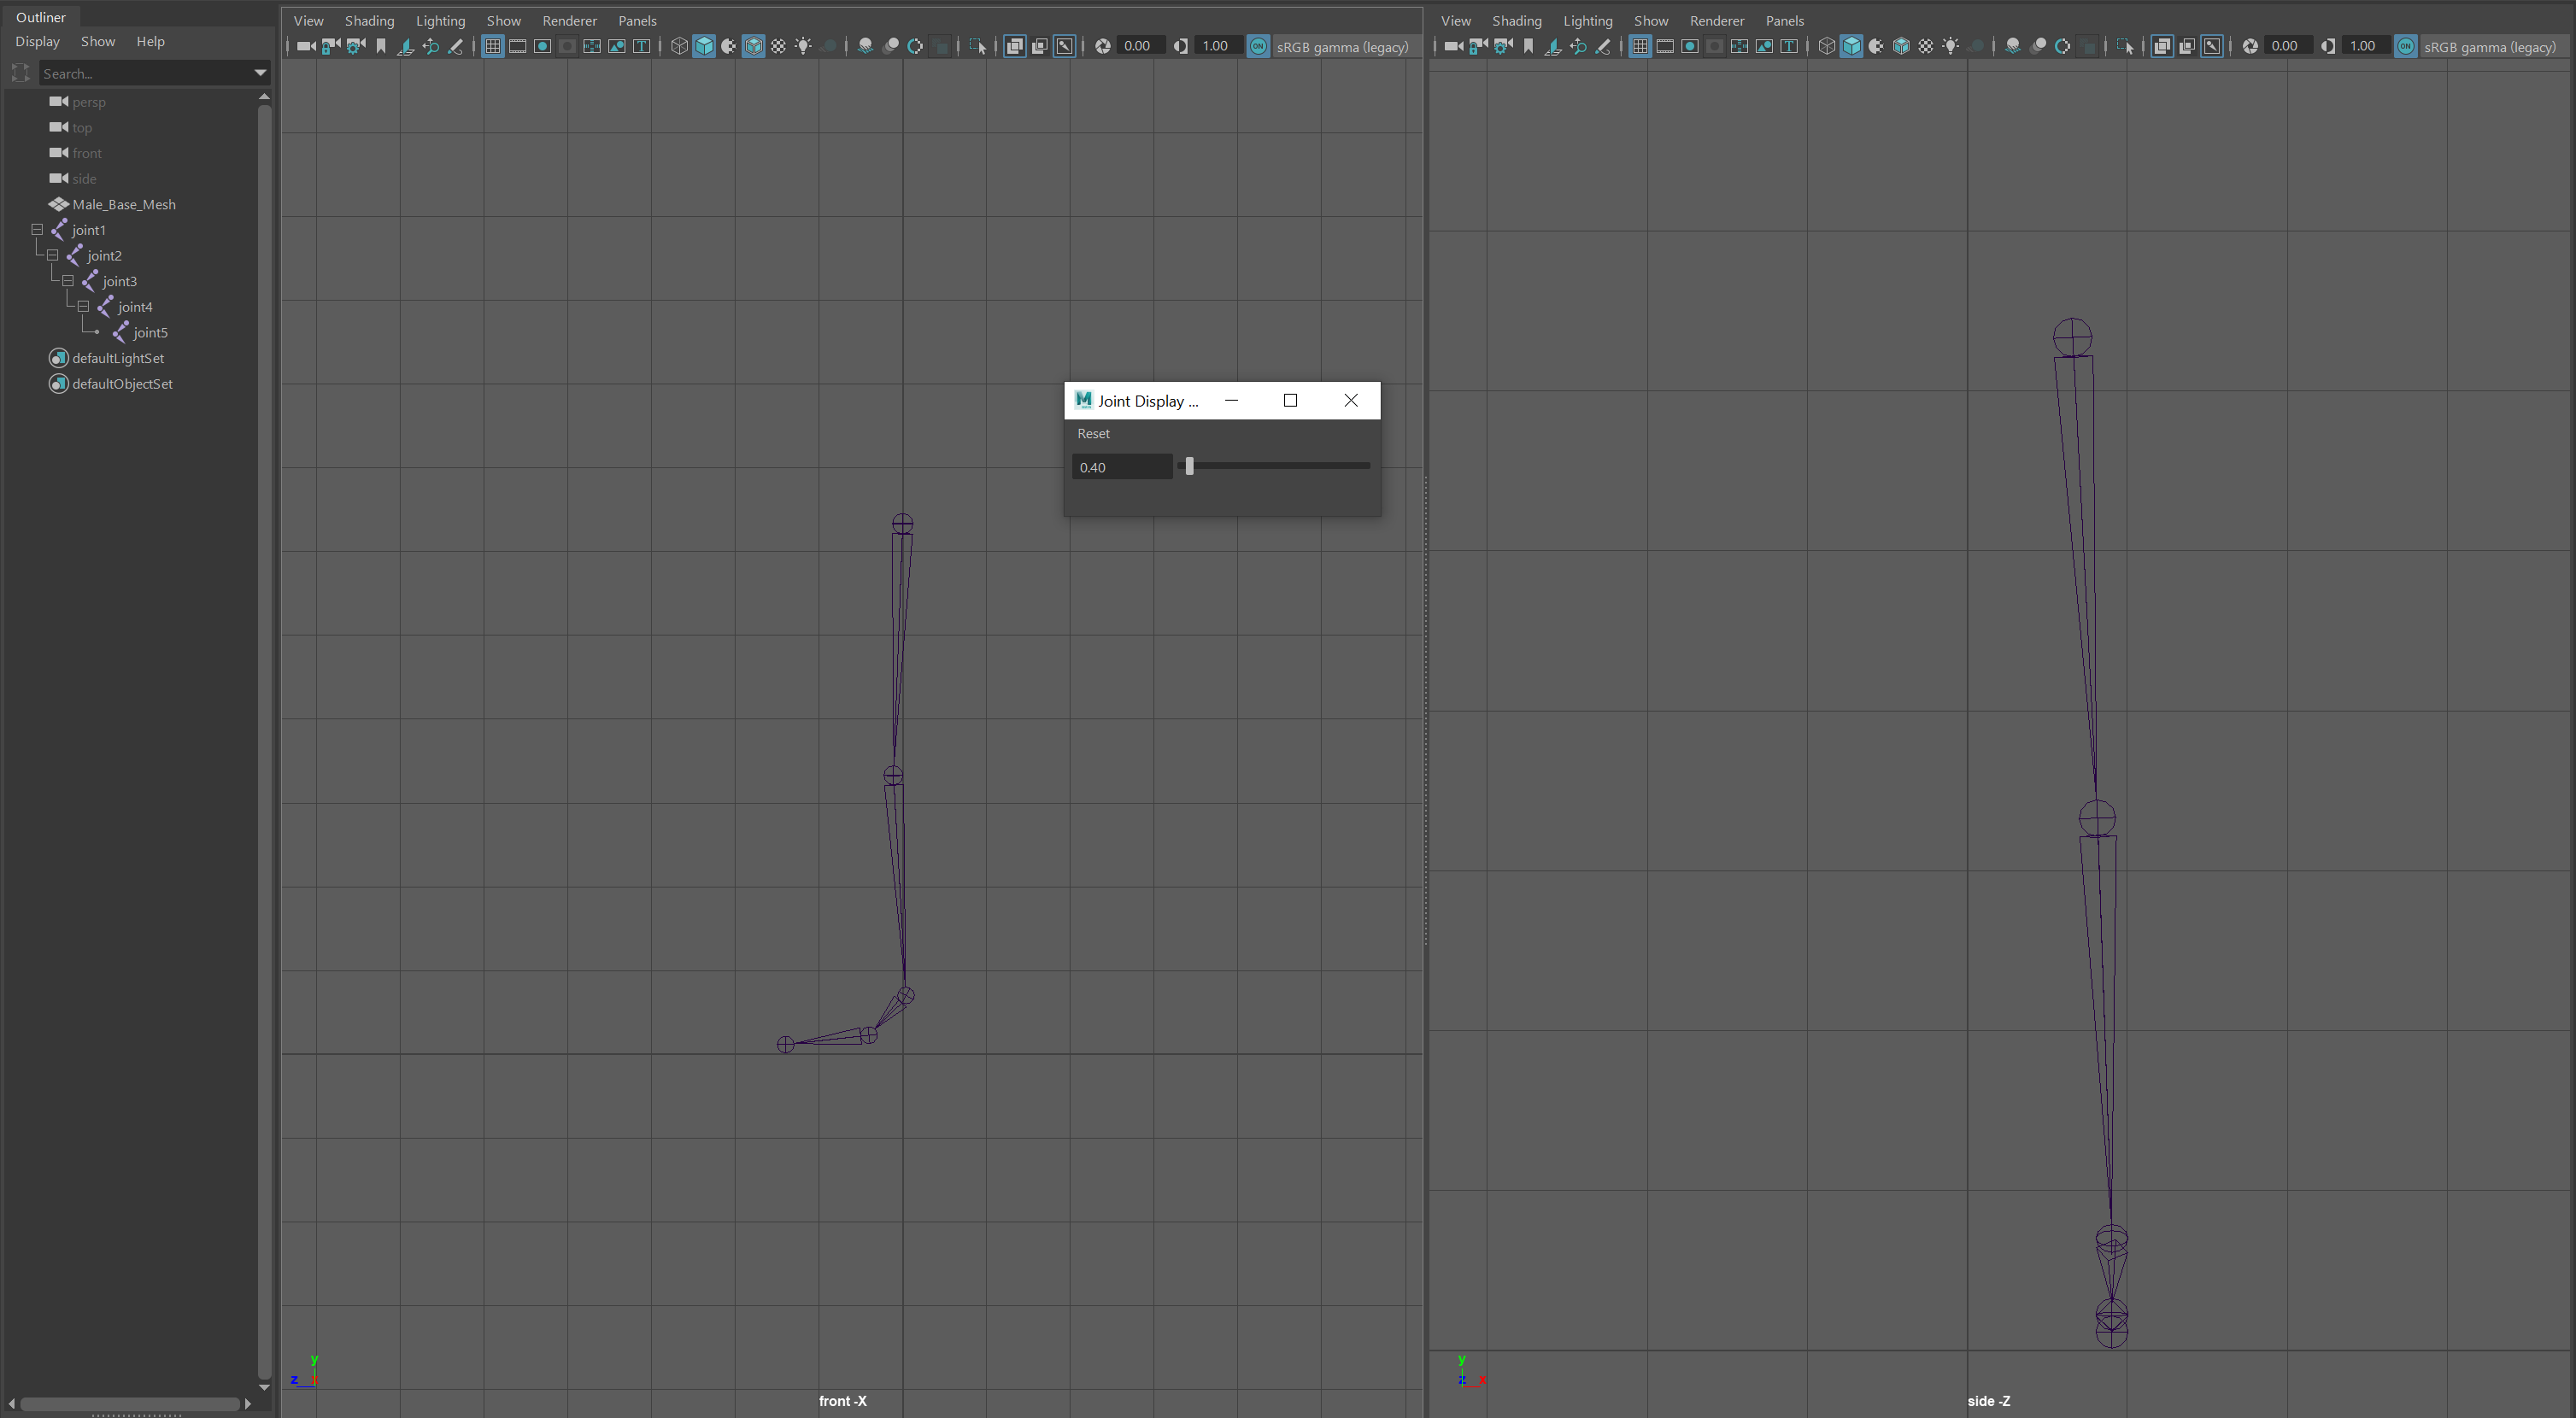
Task: Click film gate icon in side viewport toolbar
Action: pos(1665,46)
